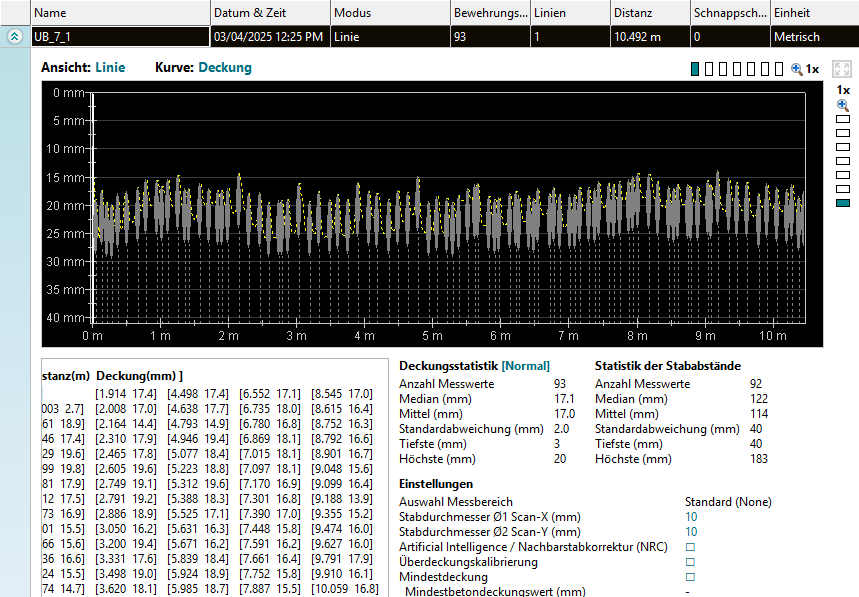Select the teal view square in top toolbar

(694, 69)
